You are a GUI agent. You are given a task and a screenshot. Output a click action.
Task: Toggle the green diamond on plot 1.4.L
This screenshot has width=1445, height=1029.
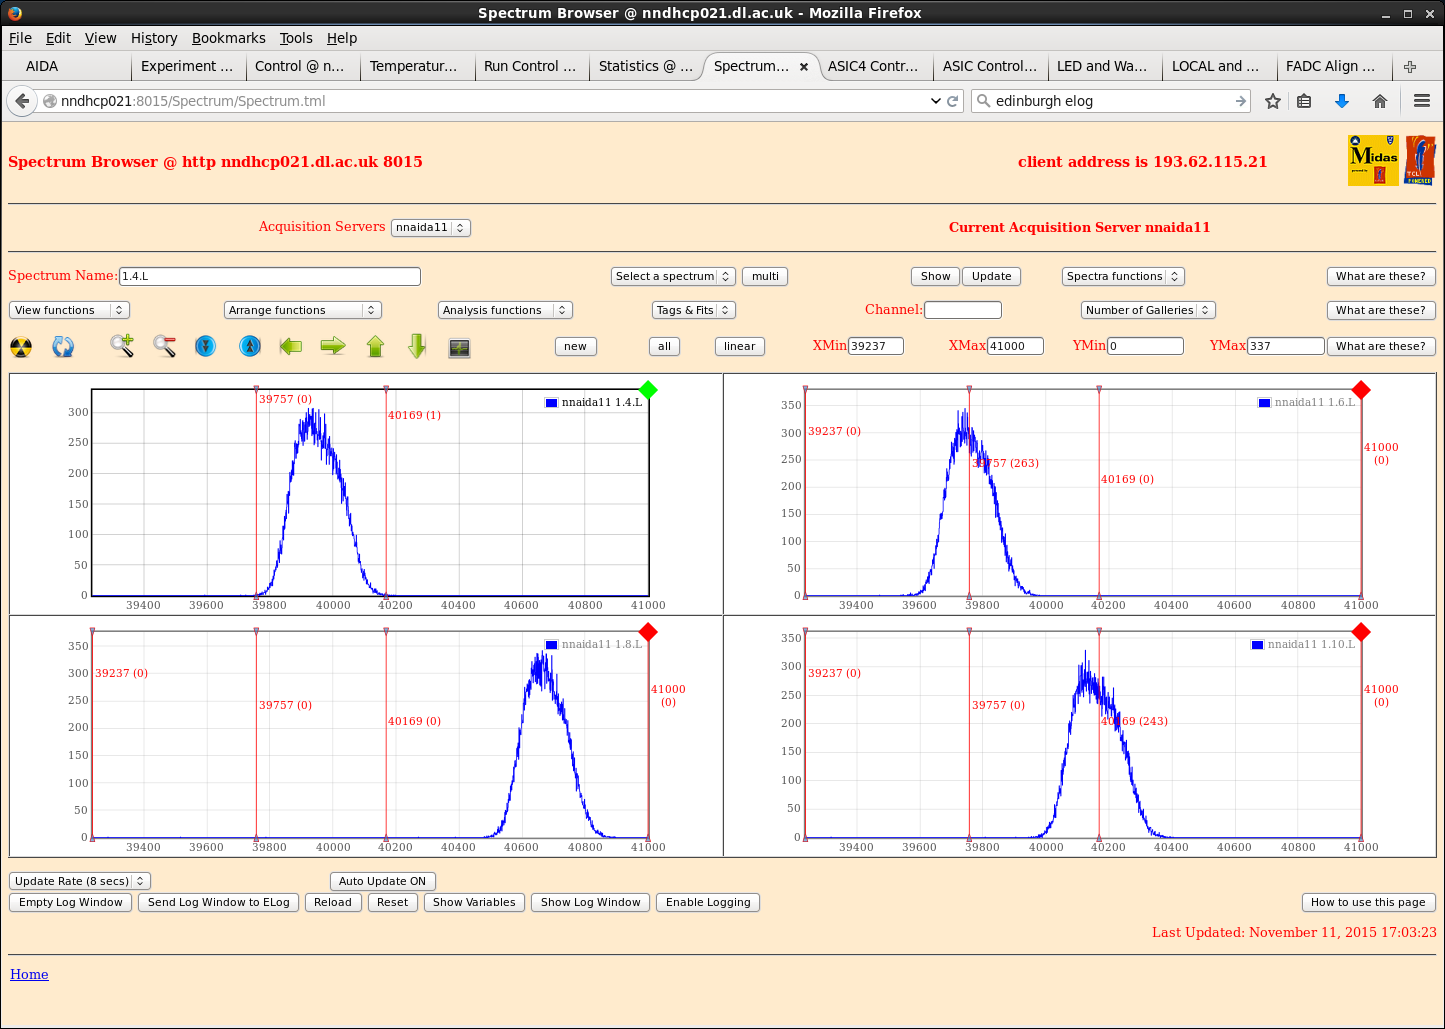point(648,390)
